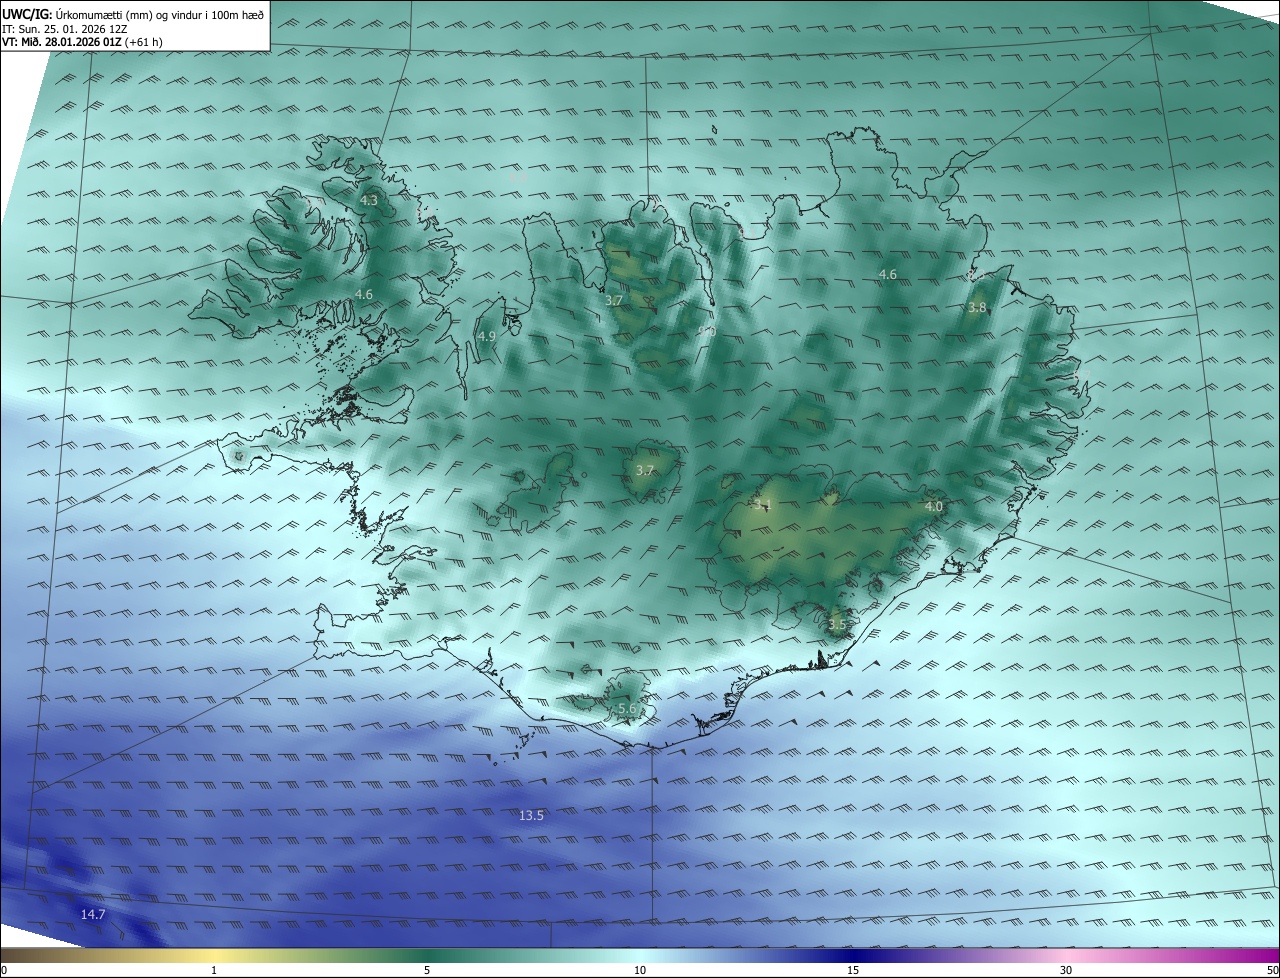
Task: Click the 'IT: Sun. 25. 01. 2026 12Z' line
Action: [x=63, y=28]
